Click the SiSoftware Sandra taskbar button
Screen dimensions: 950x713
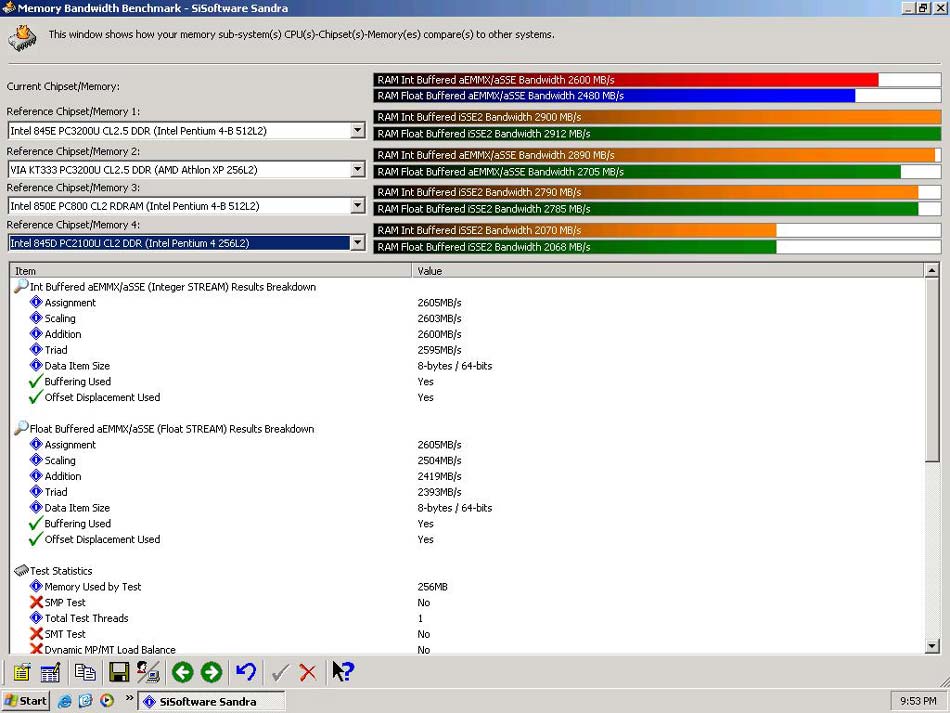click(x=212, y=701)
